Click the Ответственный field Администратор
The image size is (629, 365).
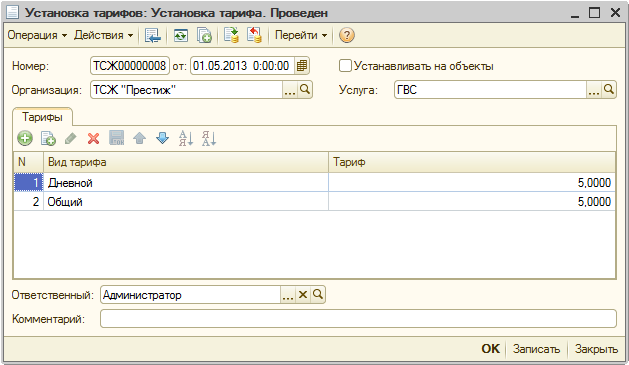point(190,295)
